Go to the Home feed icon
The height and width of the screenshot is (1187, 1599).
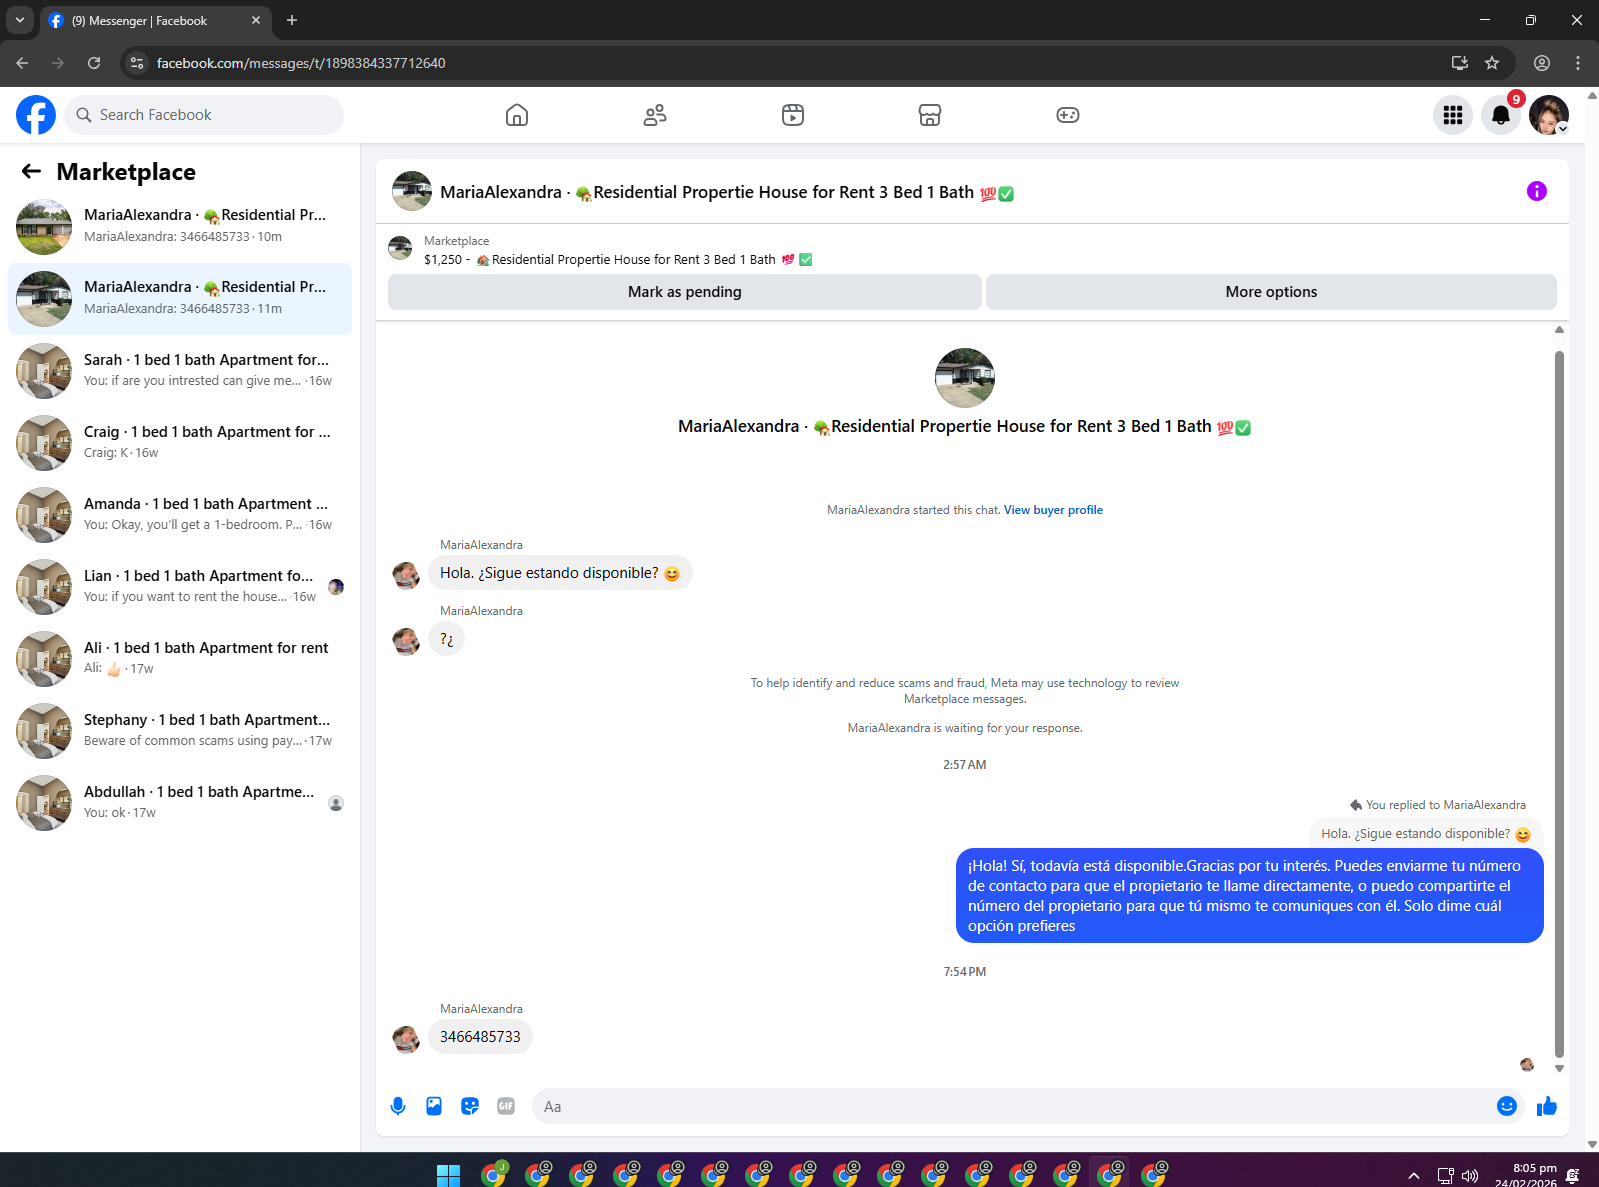click(x=517, y=115)
